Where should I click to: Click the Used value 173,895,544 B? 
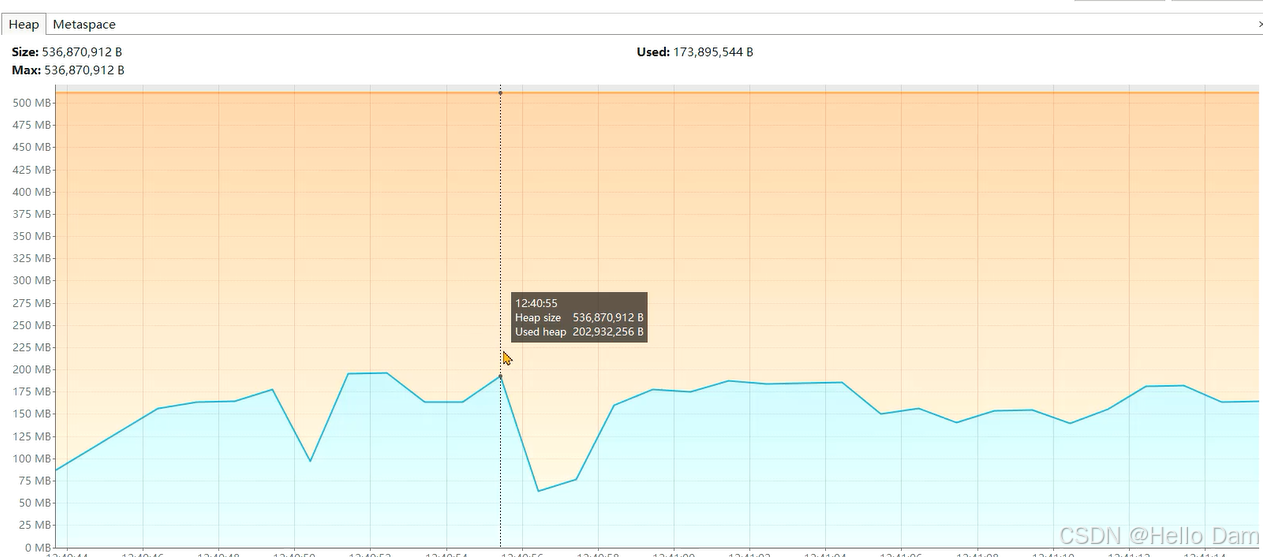713,51
